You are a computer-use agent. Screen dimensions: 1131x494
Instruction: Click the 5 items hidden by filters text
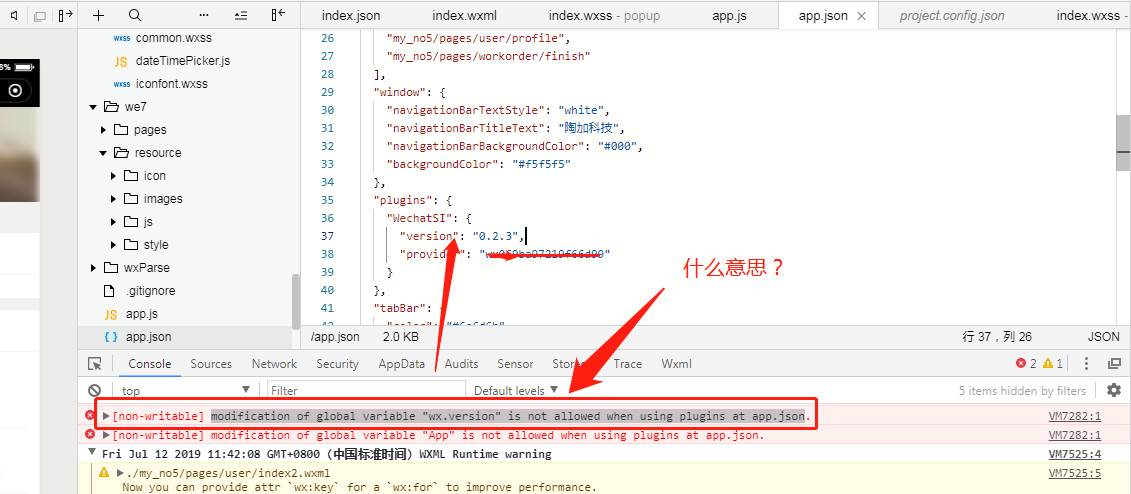pos(1022,390)
